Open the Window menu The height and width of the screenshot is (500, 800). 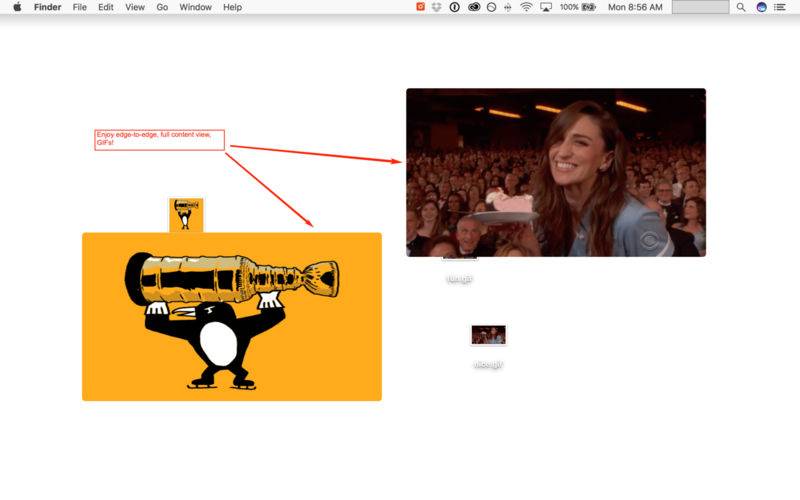click(195, 7)
